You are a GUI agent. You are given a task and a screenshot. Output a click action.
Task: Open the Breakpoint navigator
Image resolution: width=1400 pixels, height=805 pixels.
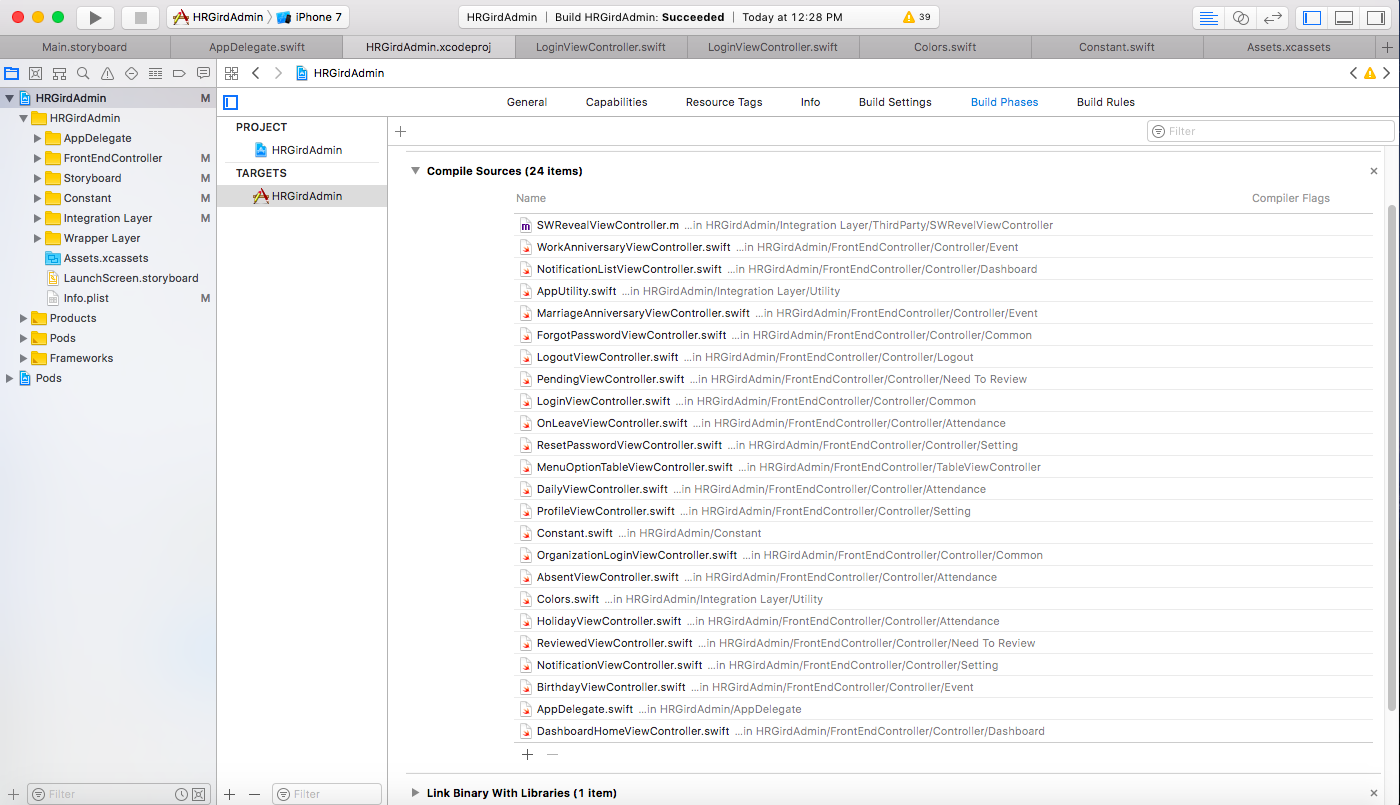[180, 73]
